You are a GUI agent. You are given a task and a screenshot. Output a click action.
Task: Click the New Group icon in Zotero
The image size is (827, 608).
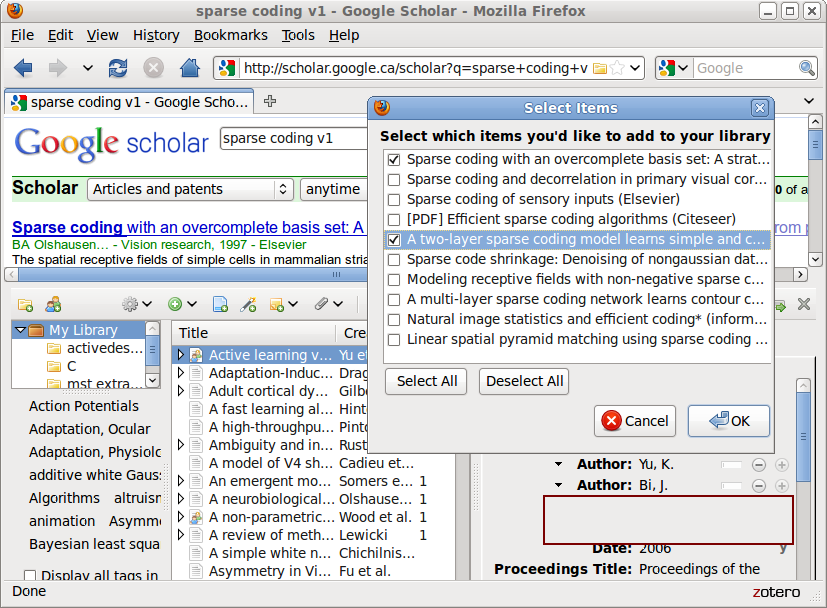[53, 304]
